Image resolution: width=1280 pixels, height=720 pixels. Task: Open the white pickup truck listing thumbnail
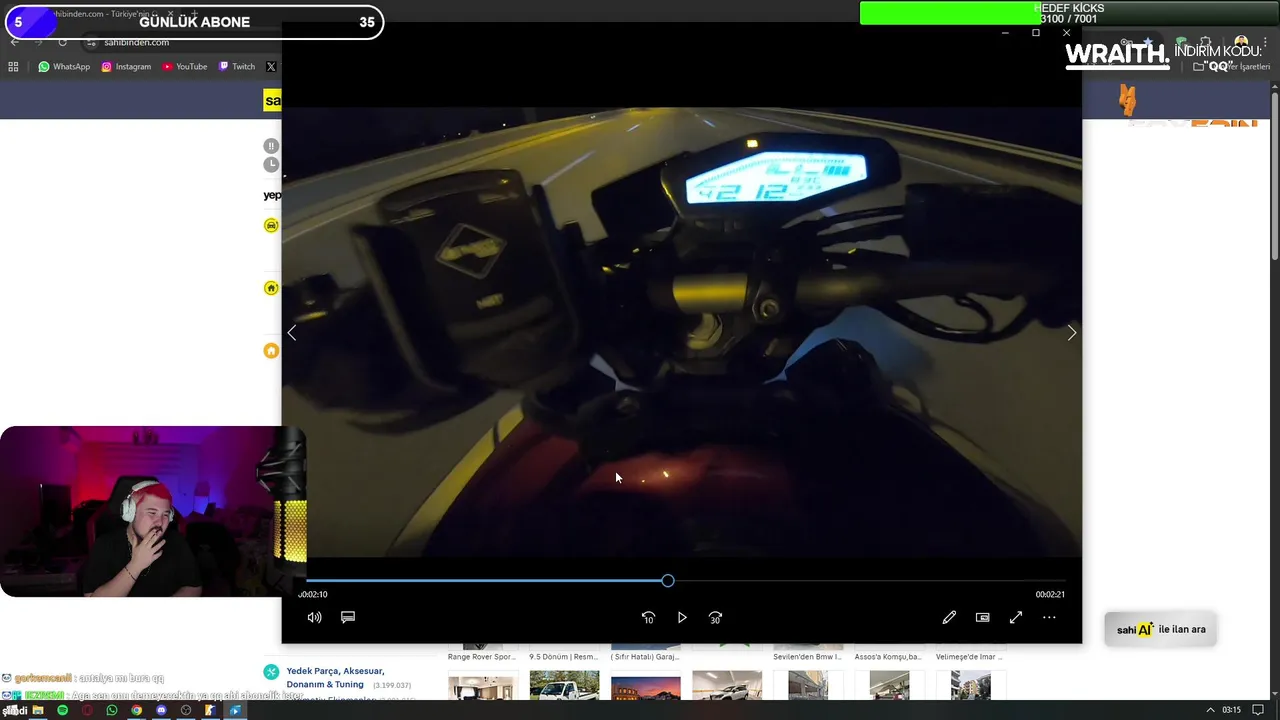[x=564, y=686]
